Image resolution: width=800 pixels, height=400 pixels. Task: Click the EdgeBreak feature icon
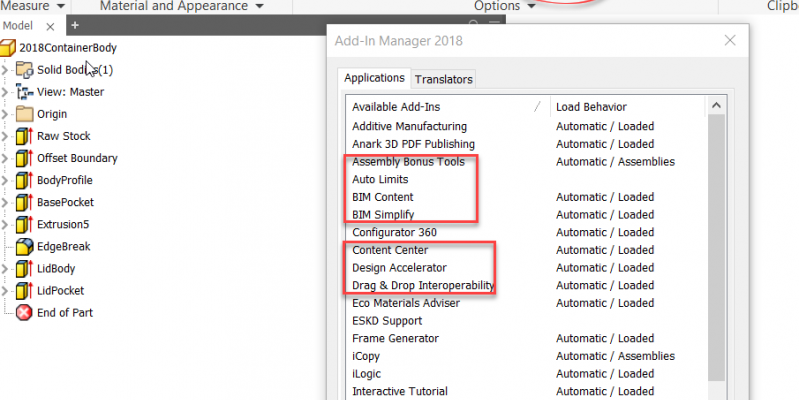(x=25, y=246)
